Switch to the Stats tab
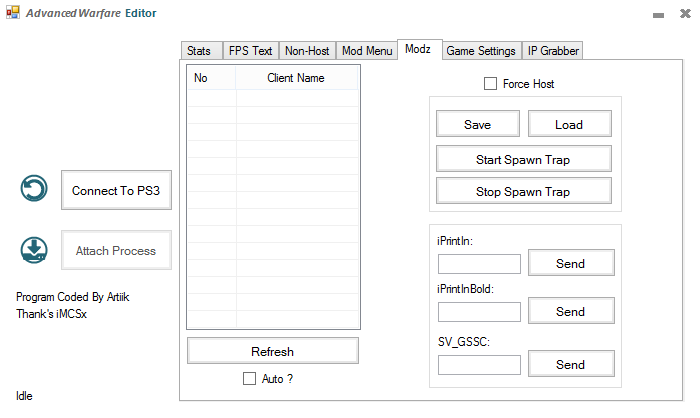700x418 pixels. coord(201,50)
